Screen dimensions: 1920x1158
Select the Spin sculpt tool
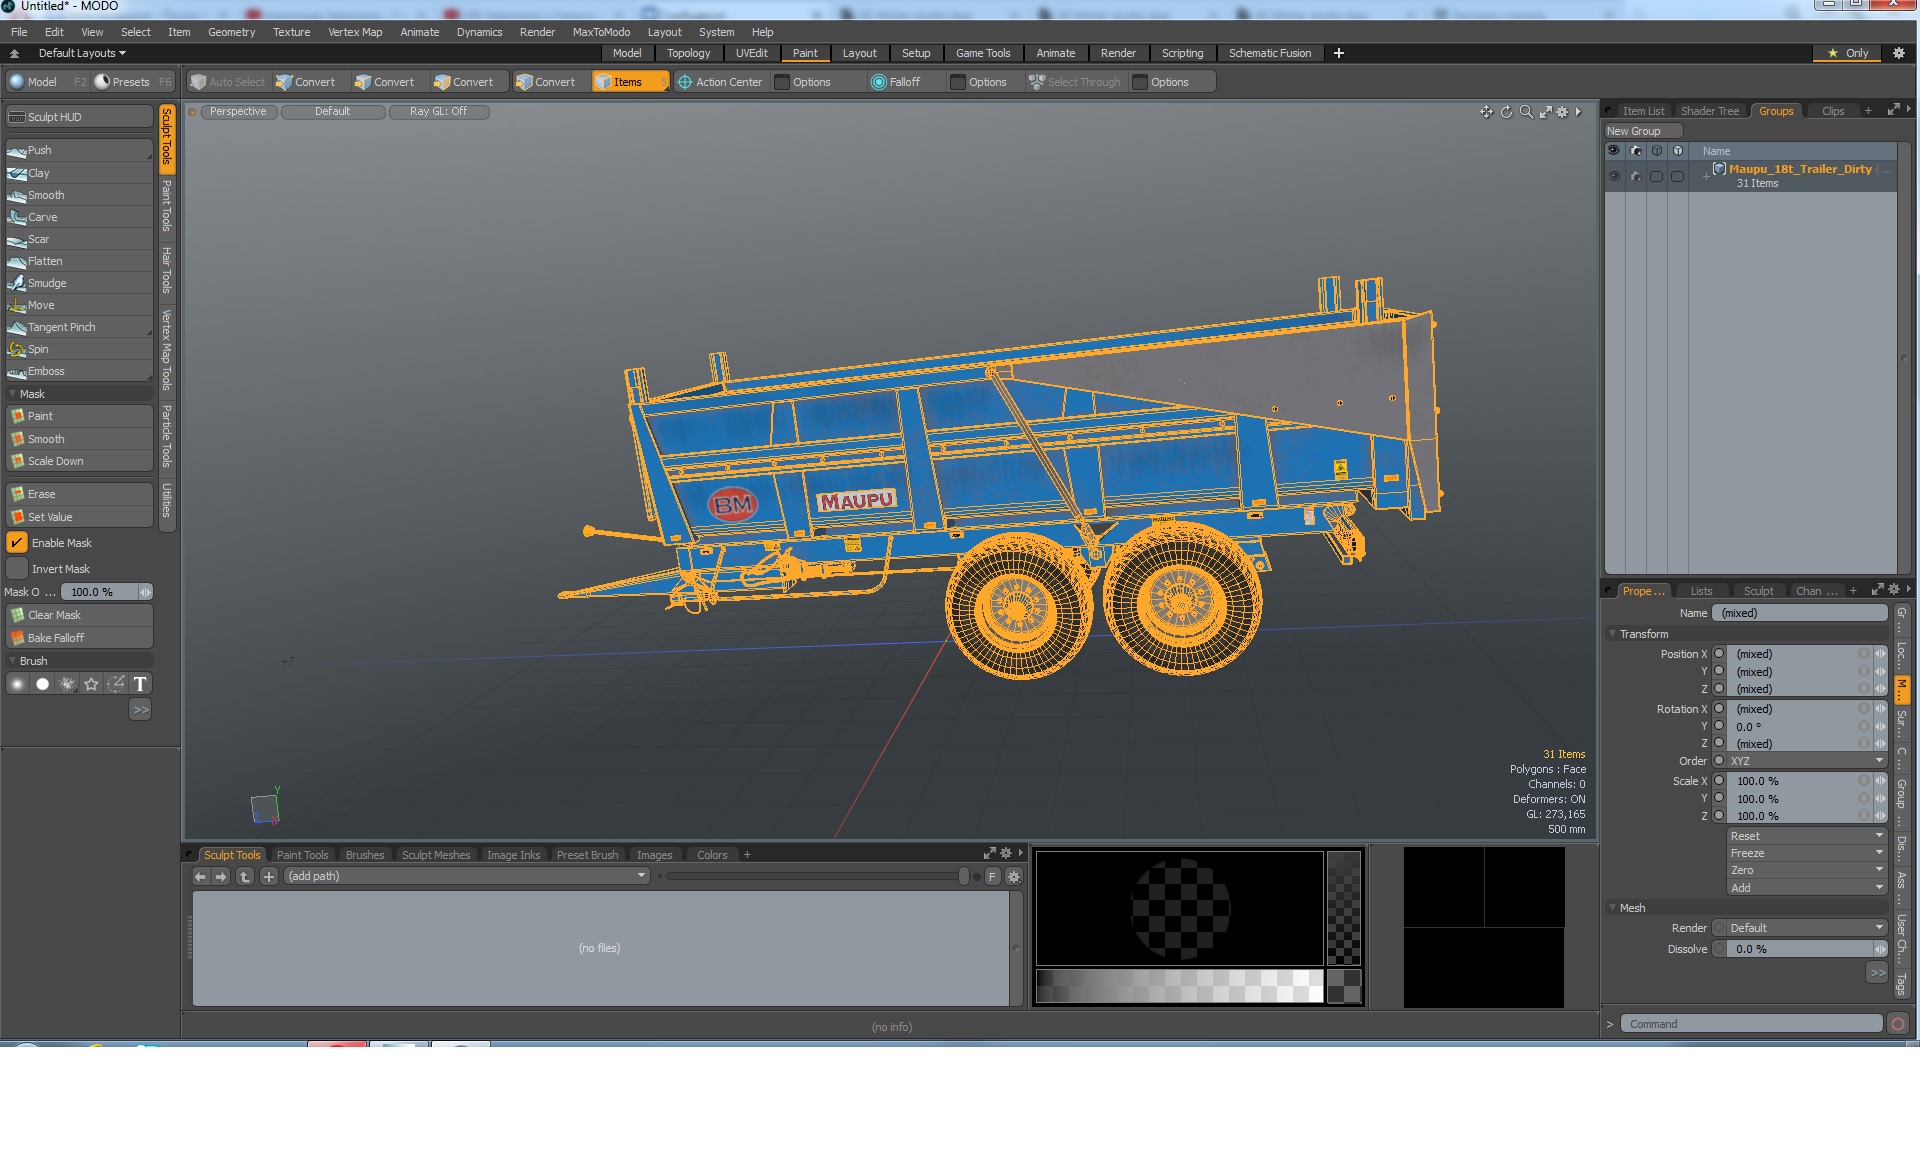coord(79,349)
